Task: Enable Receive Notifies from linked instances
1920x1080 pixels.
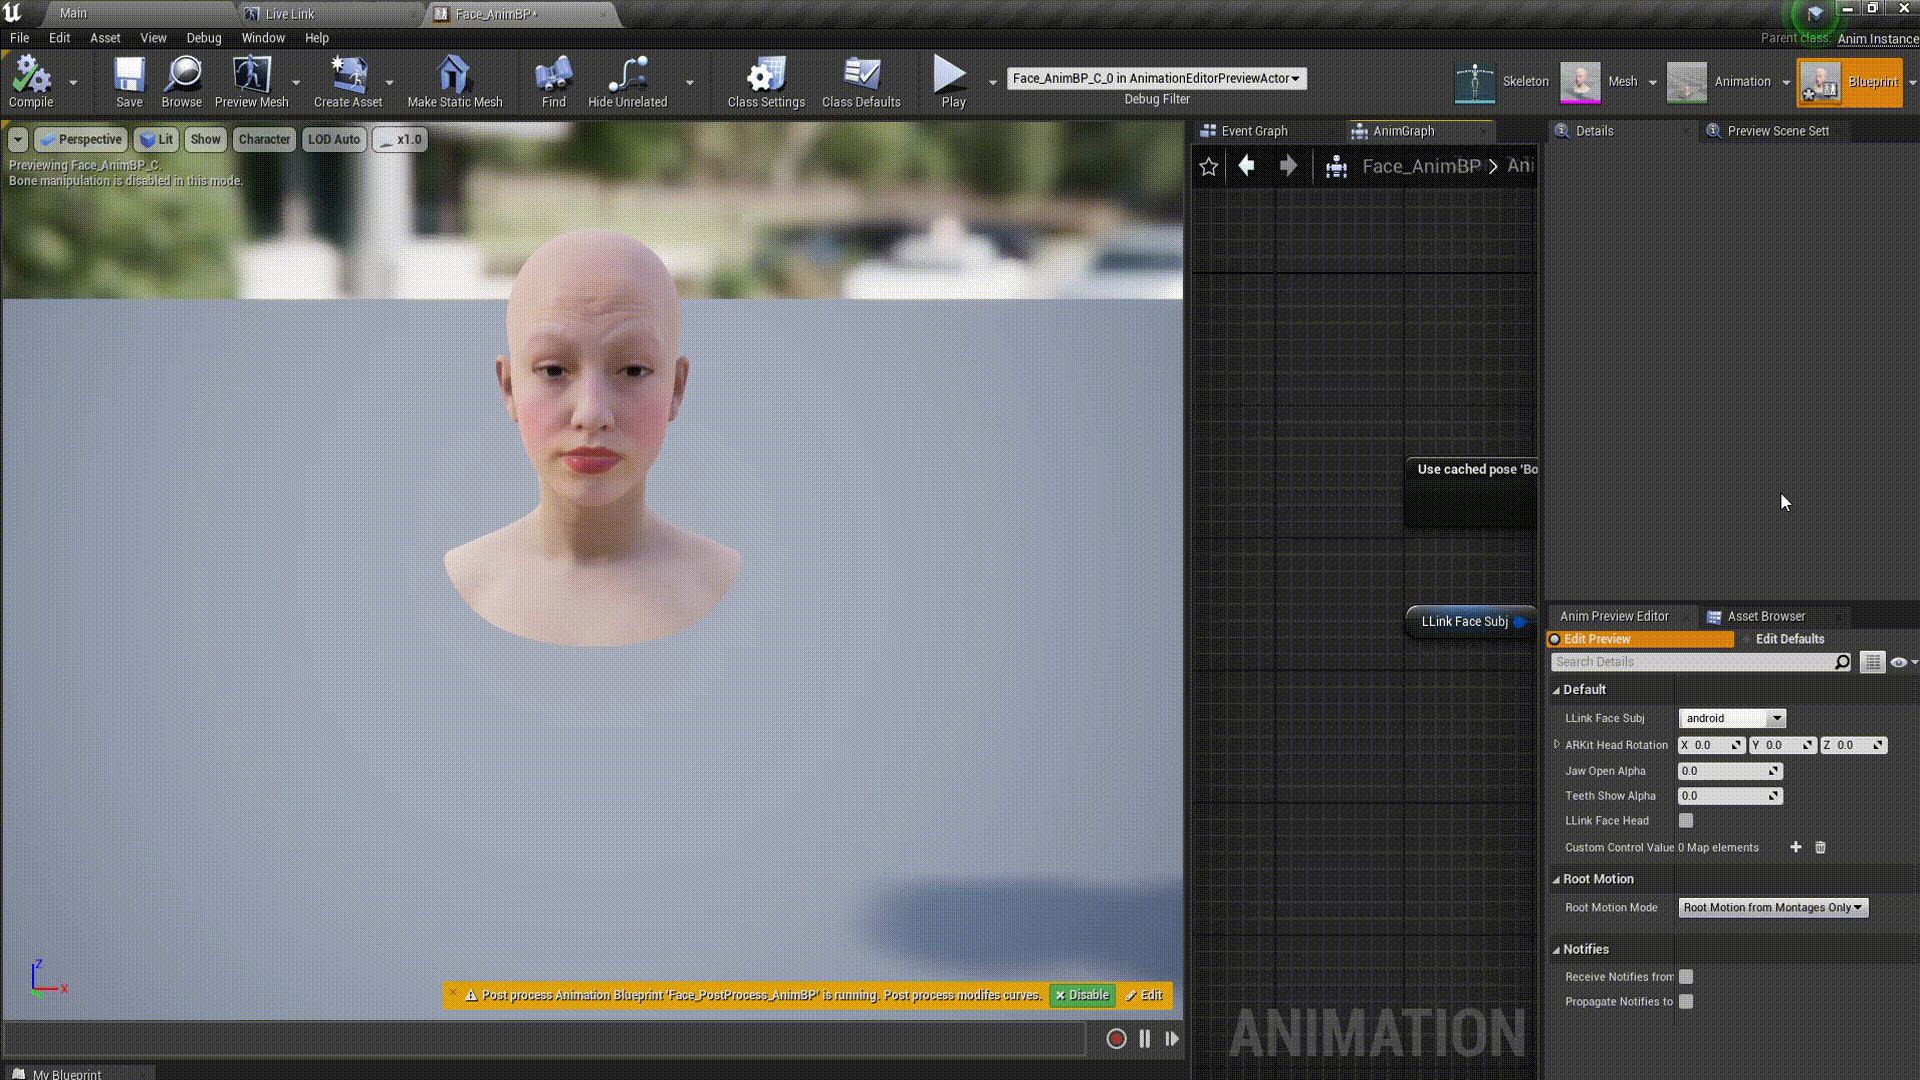Action: (1686, 977)
